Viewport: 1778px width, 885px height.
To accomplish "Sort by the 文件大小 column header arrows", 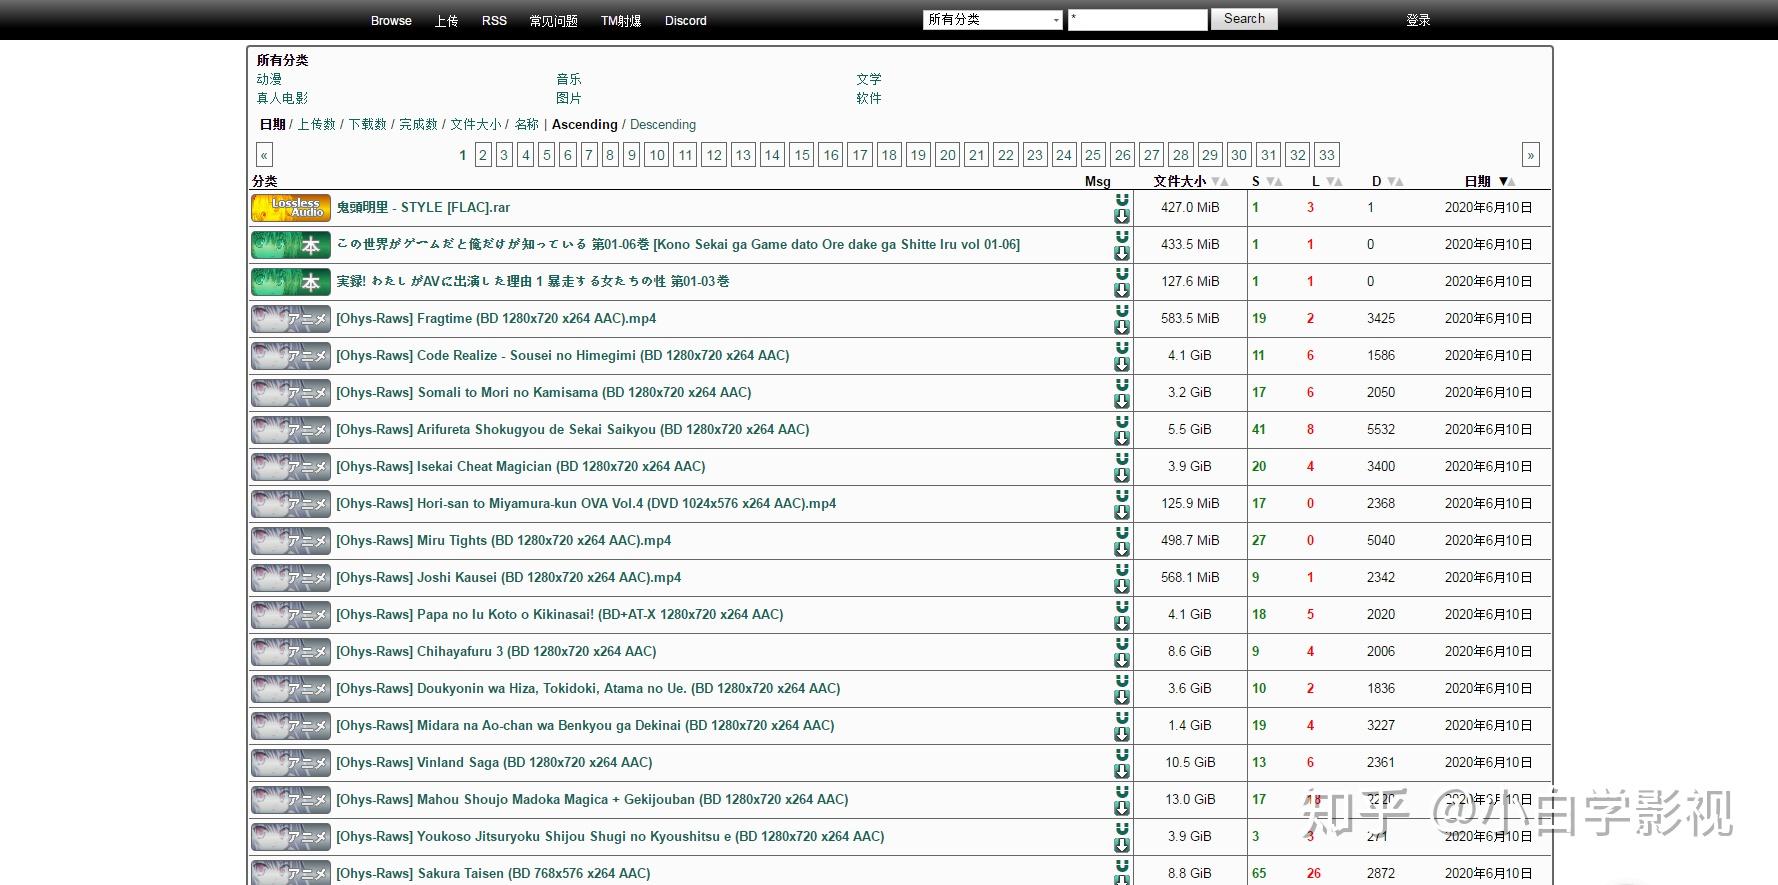I will click(1219, 182).
